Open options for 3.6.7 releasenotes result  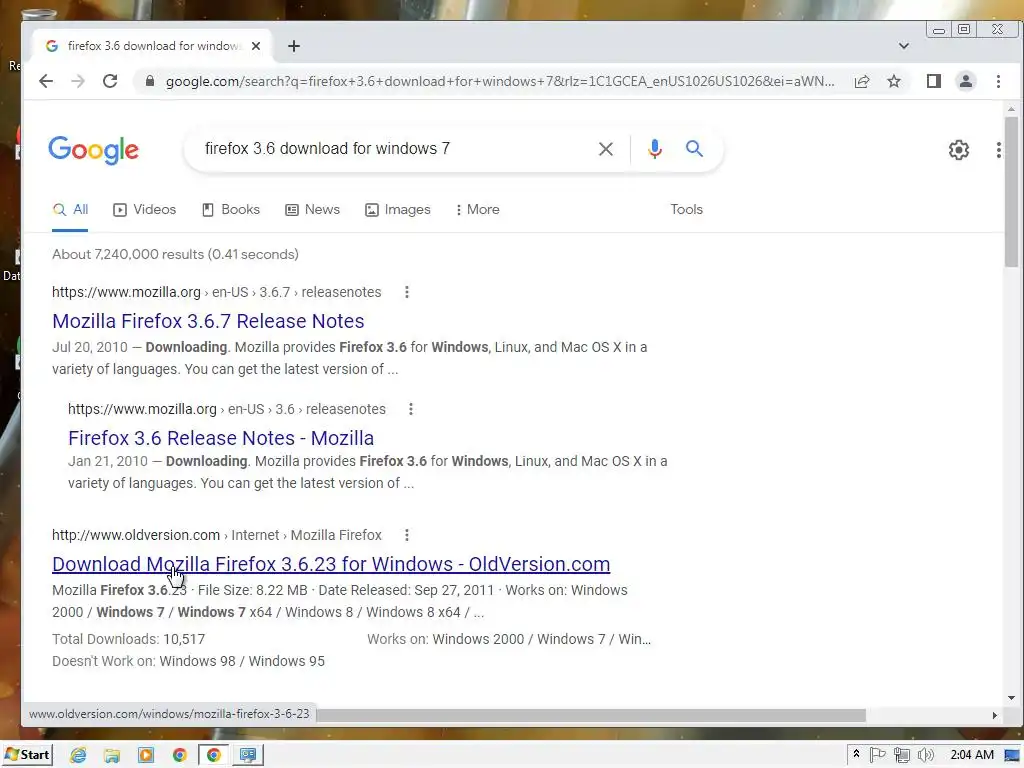[x=407, y=292]
